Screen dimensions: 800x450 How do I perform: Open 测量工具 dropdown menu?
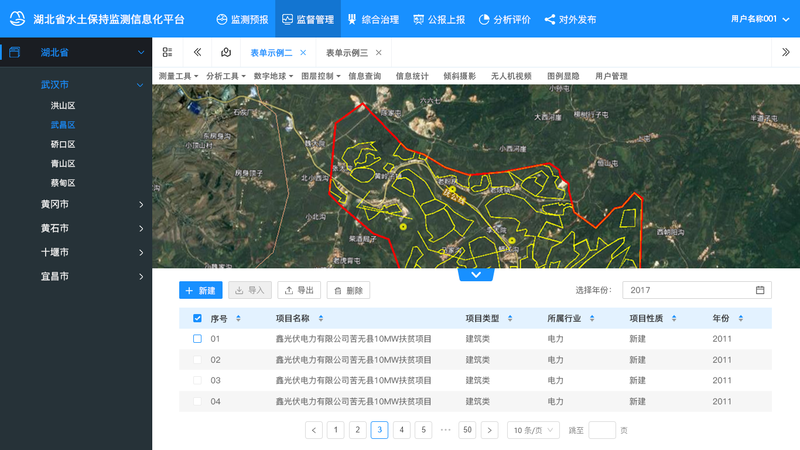(178, 76)
